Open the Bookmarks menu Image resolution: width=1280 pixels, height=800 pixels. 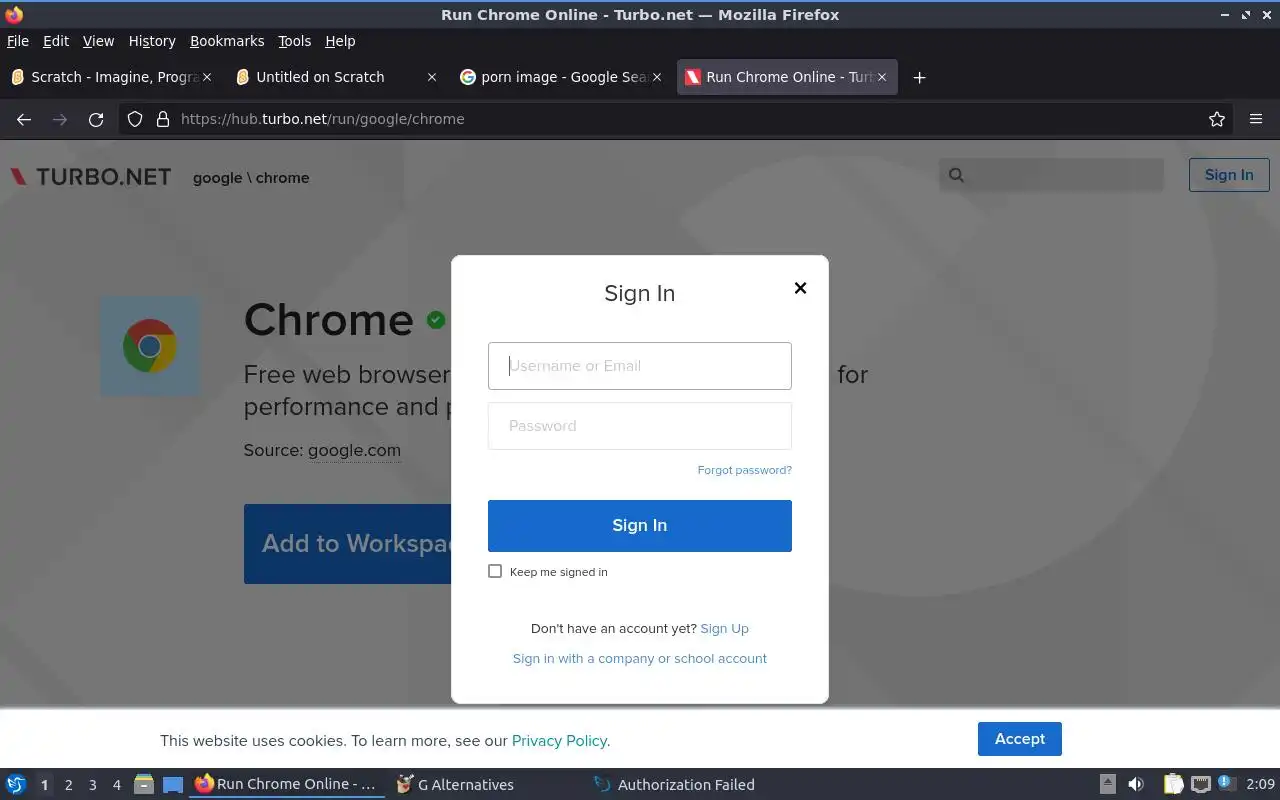click(x=227, y=41)
